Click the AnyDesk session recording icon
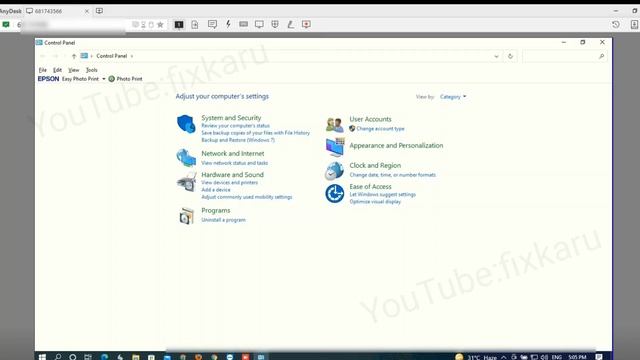The image size is (640, 360). pyautogui.click(x=307, y=24)
